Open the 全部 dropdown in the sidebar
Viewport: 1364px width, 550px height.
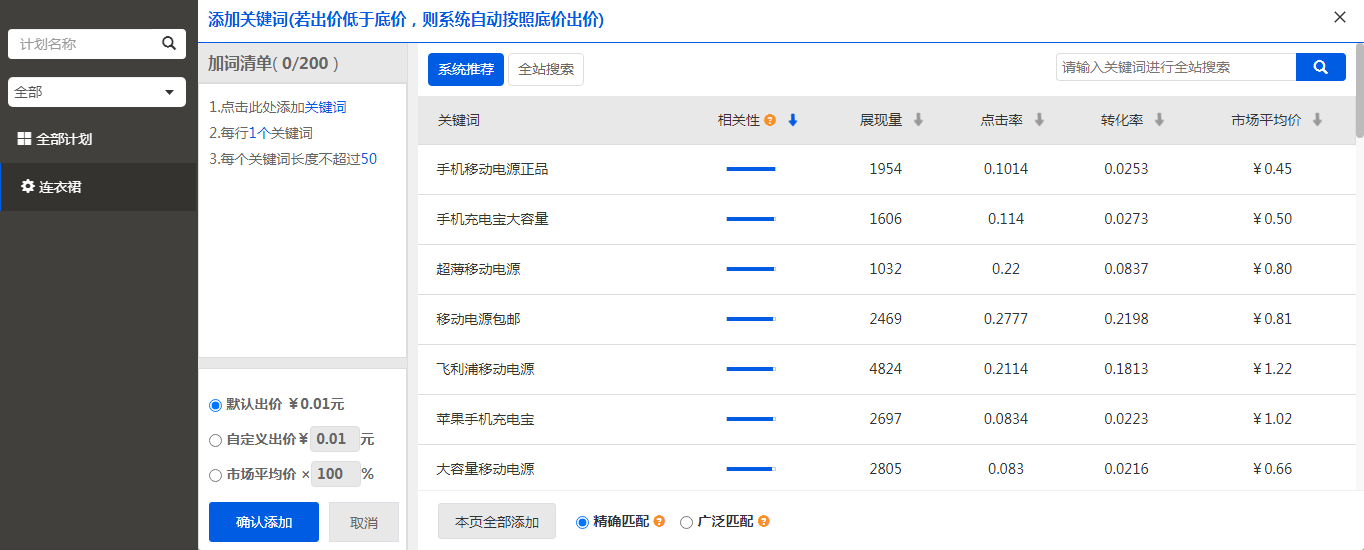(x=97, y=92)
